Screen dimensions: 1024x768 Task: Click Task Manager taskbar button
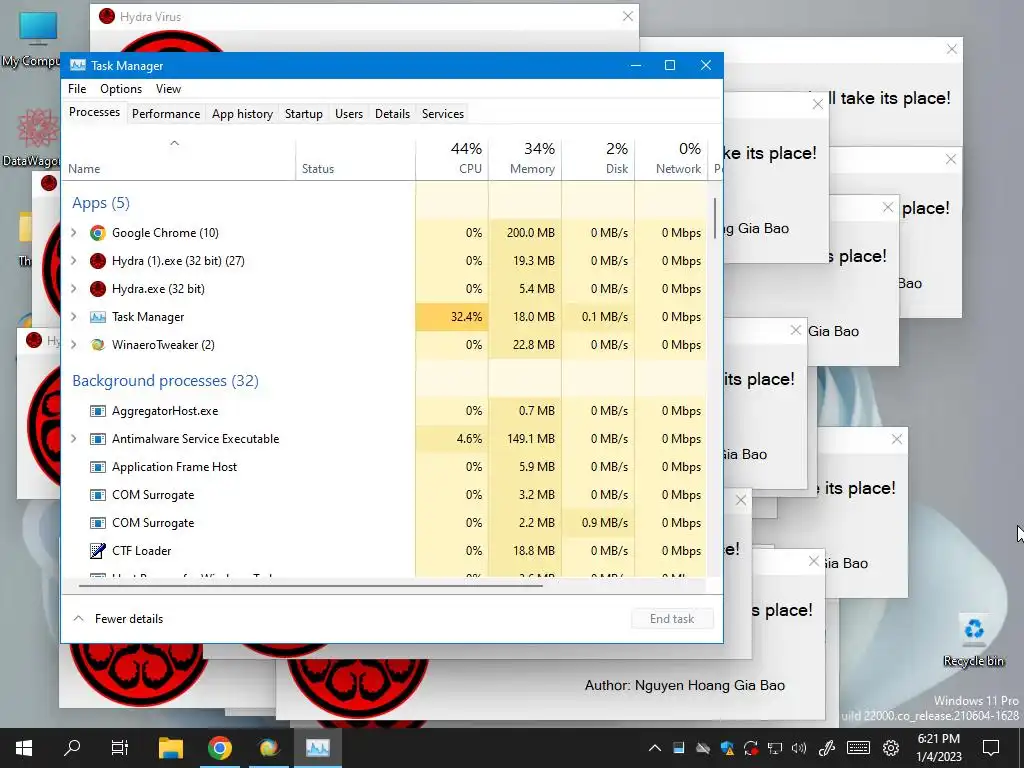coord(318,748)
